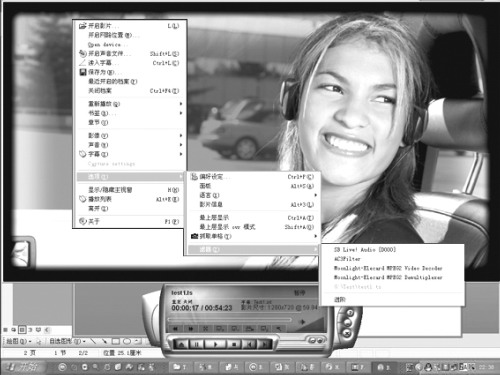
Task: Expand the 字幕 subtitles submenu
Action: click(x=130, y=154)
